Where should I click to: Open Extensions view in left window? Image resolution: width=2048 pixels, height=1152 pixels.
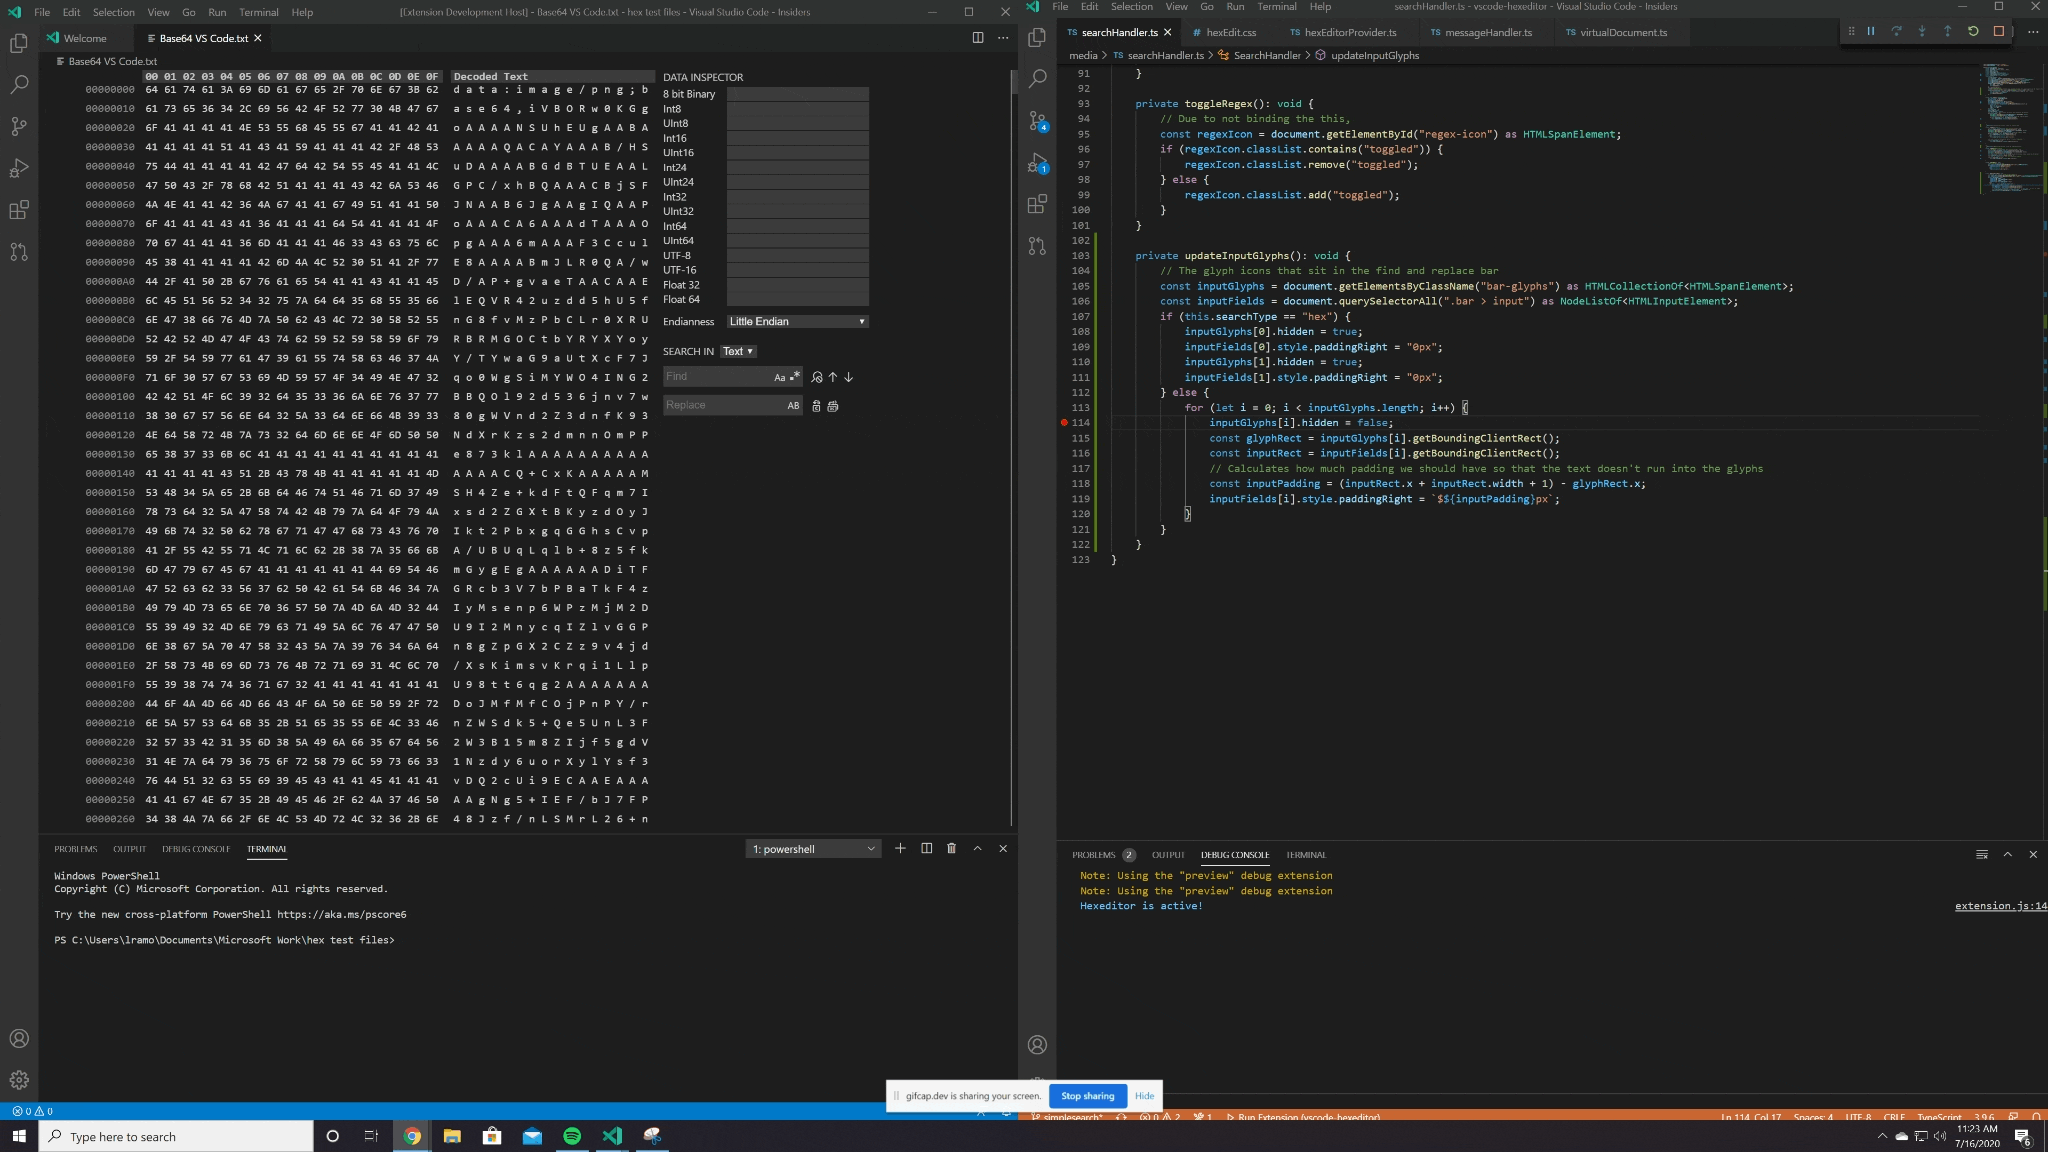click(19, 210)
